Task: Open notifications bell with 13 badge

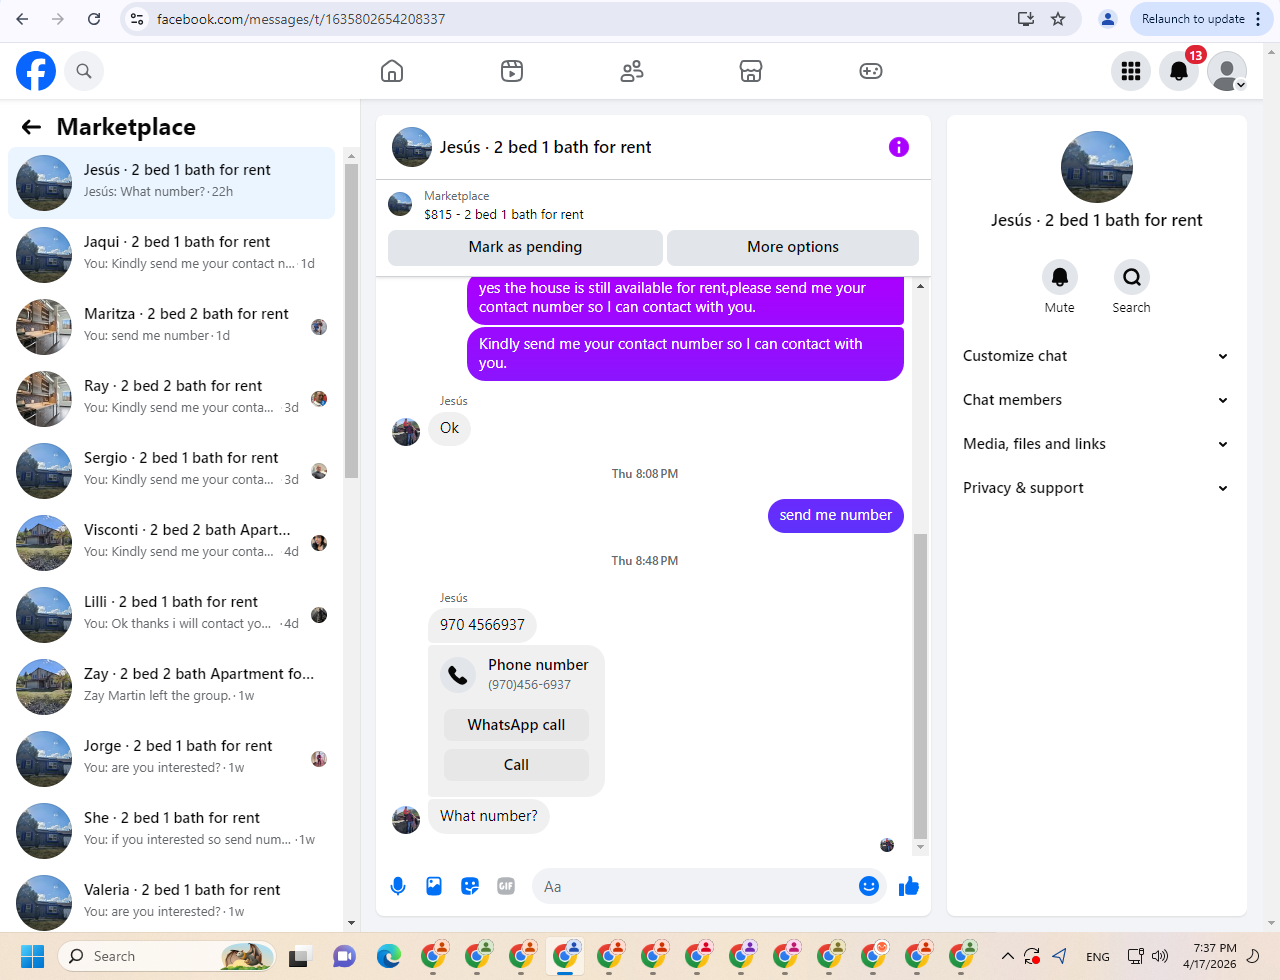Action: 1179,71
